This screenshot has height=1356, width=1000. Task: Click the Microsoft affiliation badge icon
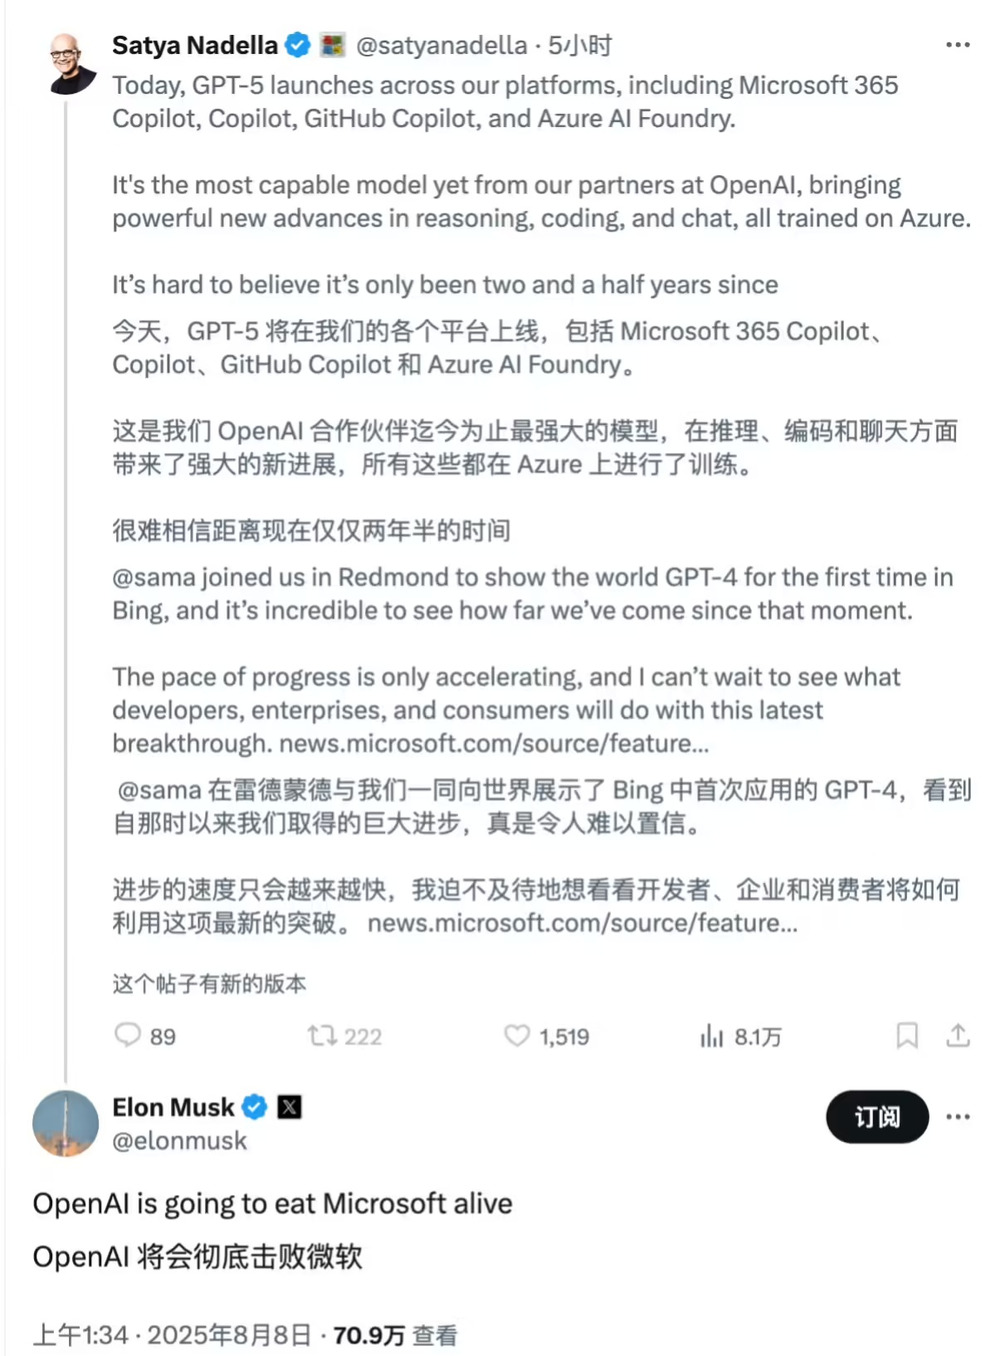pos(332,45)
